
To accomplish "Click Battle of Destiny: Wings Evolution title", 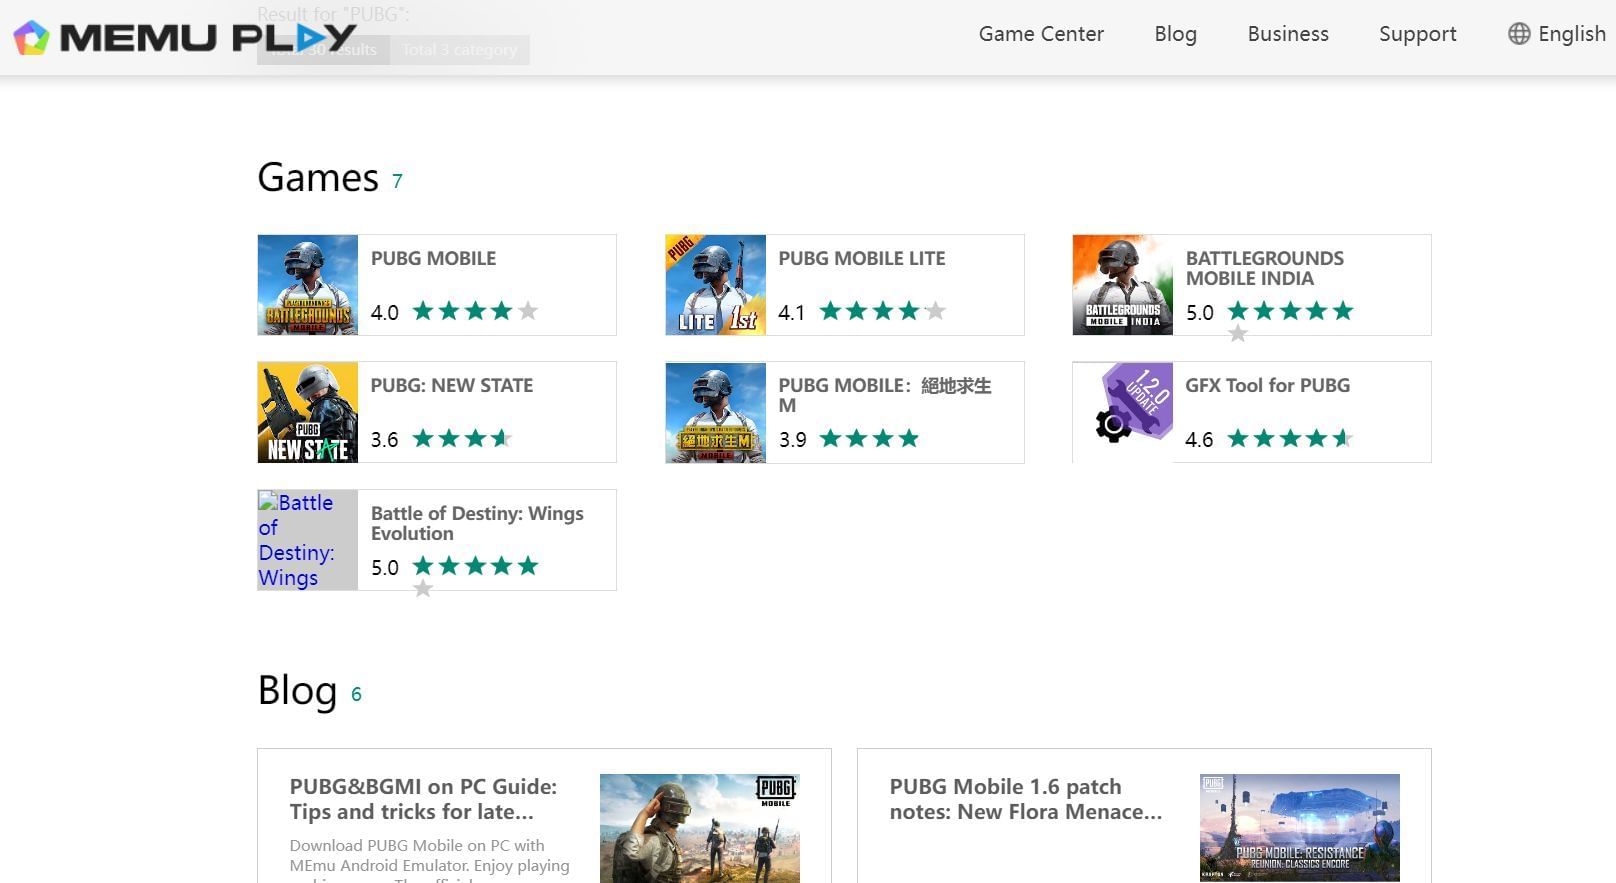I will click(477, 523).
